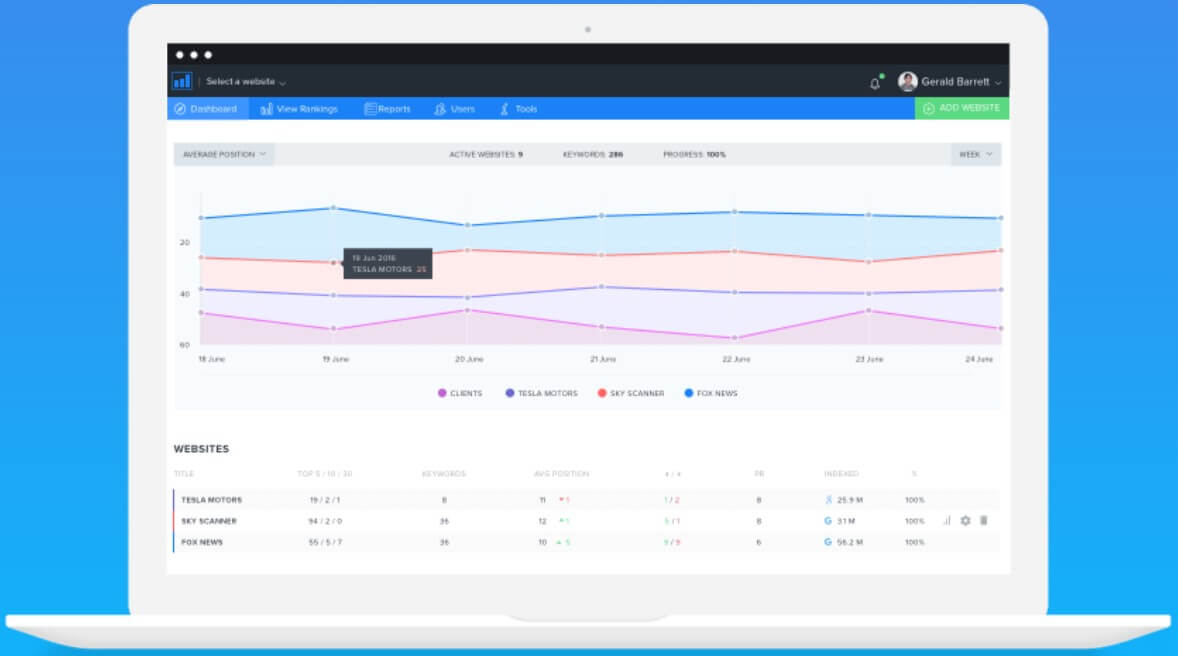Toggle Sky Scanner series in chart legend
Image resolution: width=1178 pixels, height=656 pixels.
[631, 393]
